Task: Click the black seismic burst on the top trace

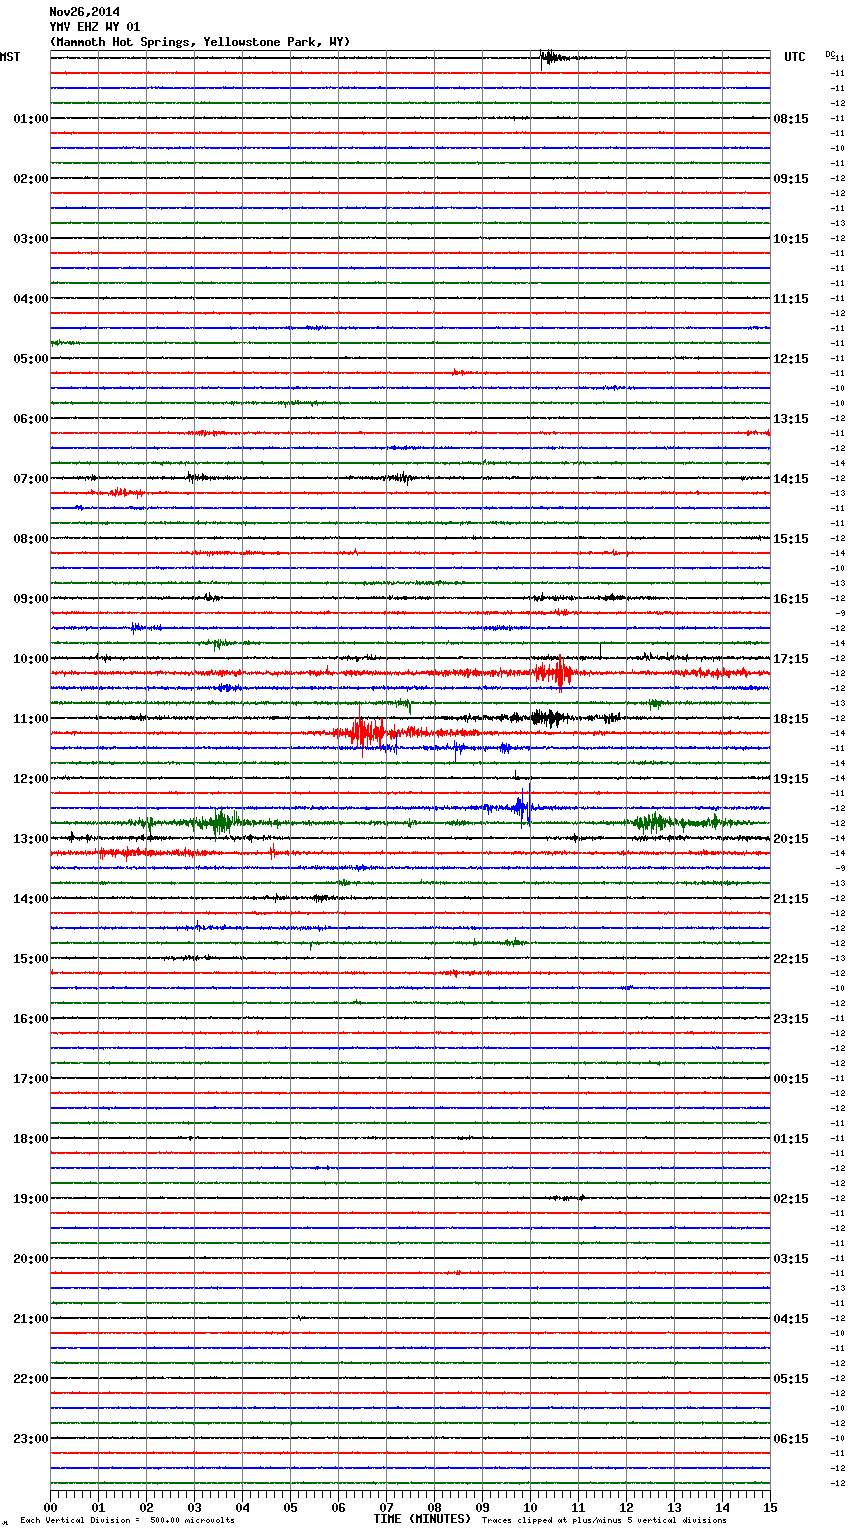Action: tap(548, 57)
